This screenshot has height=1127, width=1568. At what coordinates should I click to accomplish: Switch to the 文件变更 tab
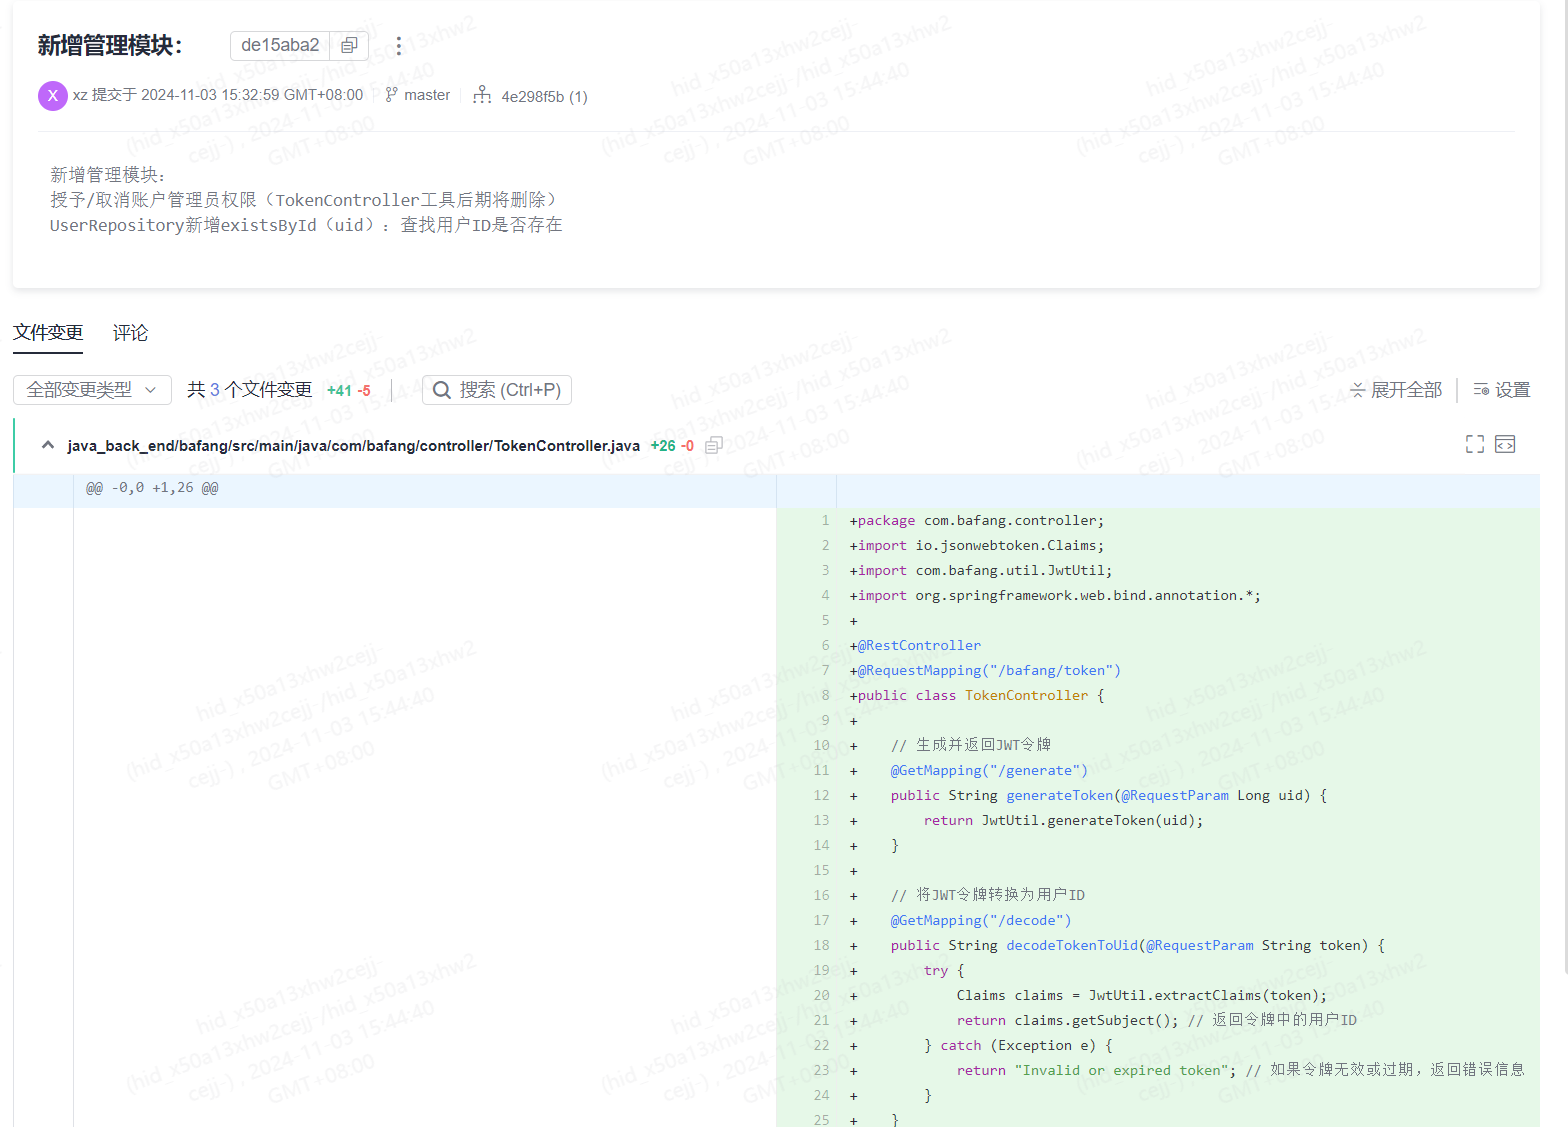[x=48, y=333]
